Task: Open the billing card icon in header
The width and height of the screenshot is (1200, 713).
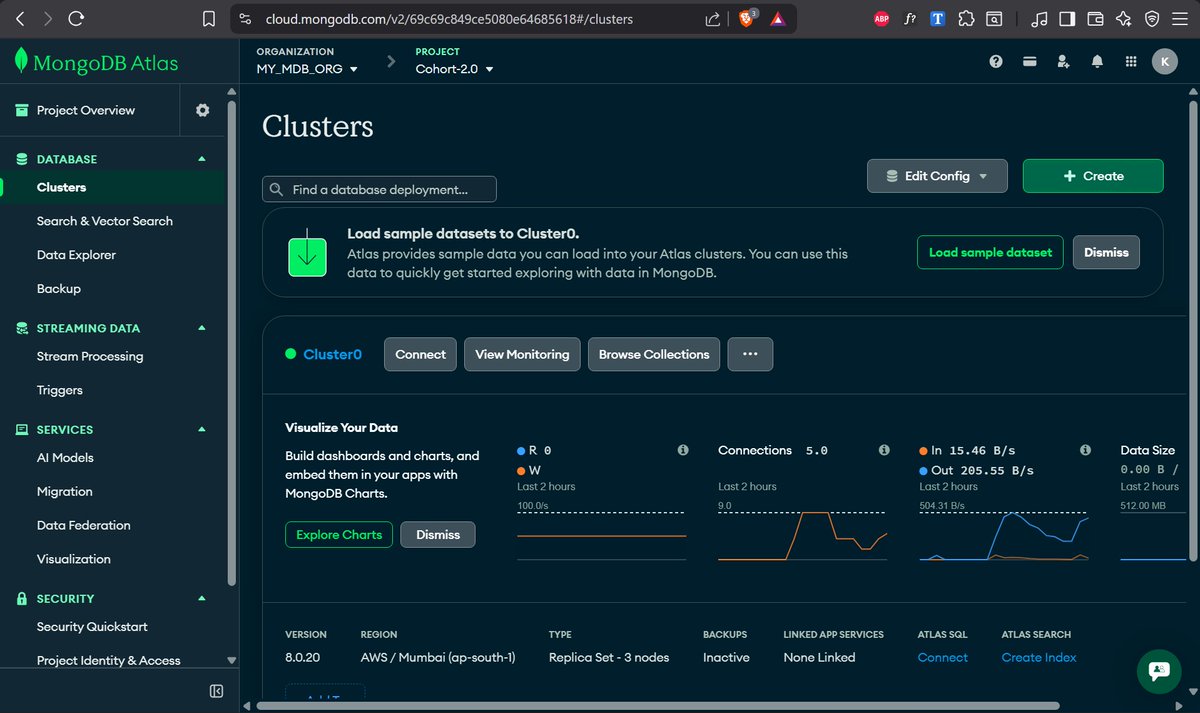Action: click(1029, 61)
